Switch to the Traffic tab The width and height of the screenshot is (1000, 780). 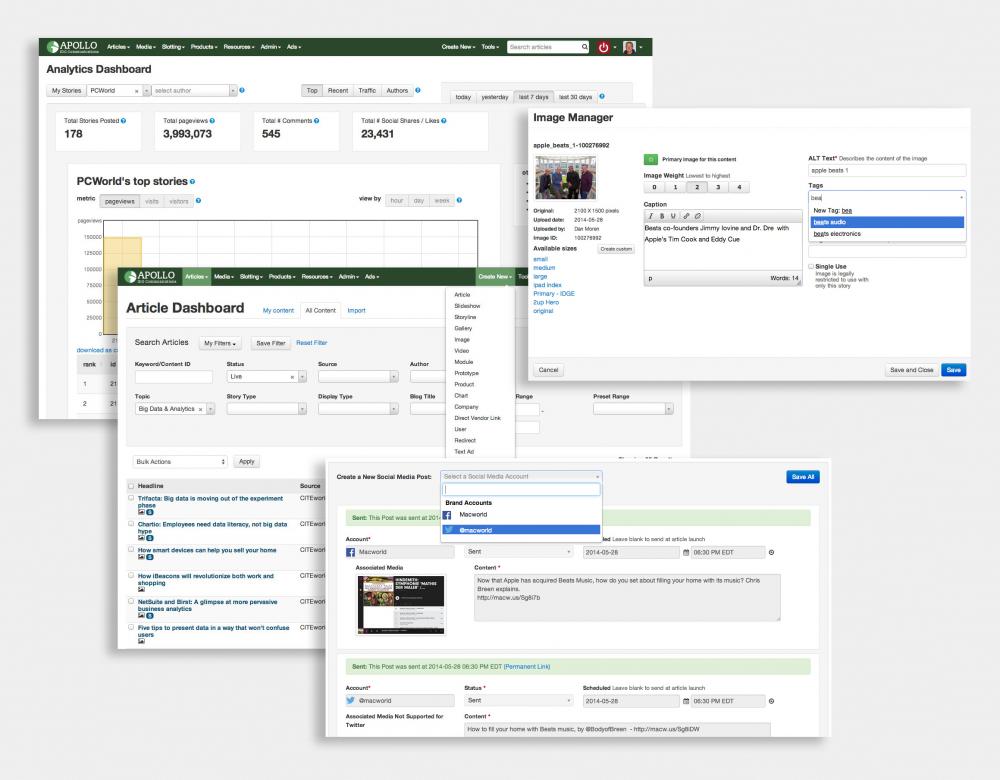click(x=367, y=91)
